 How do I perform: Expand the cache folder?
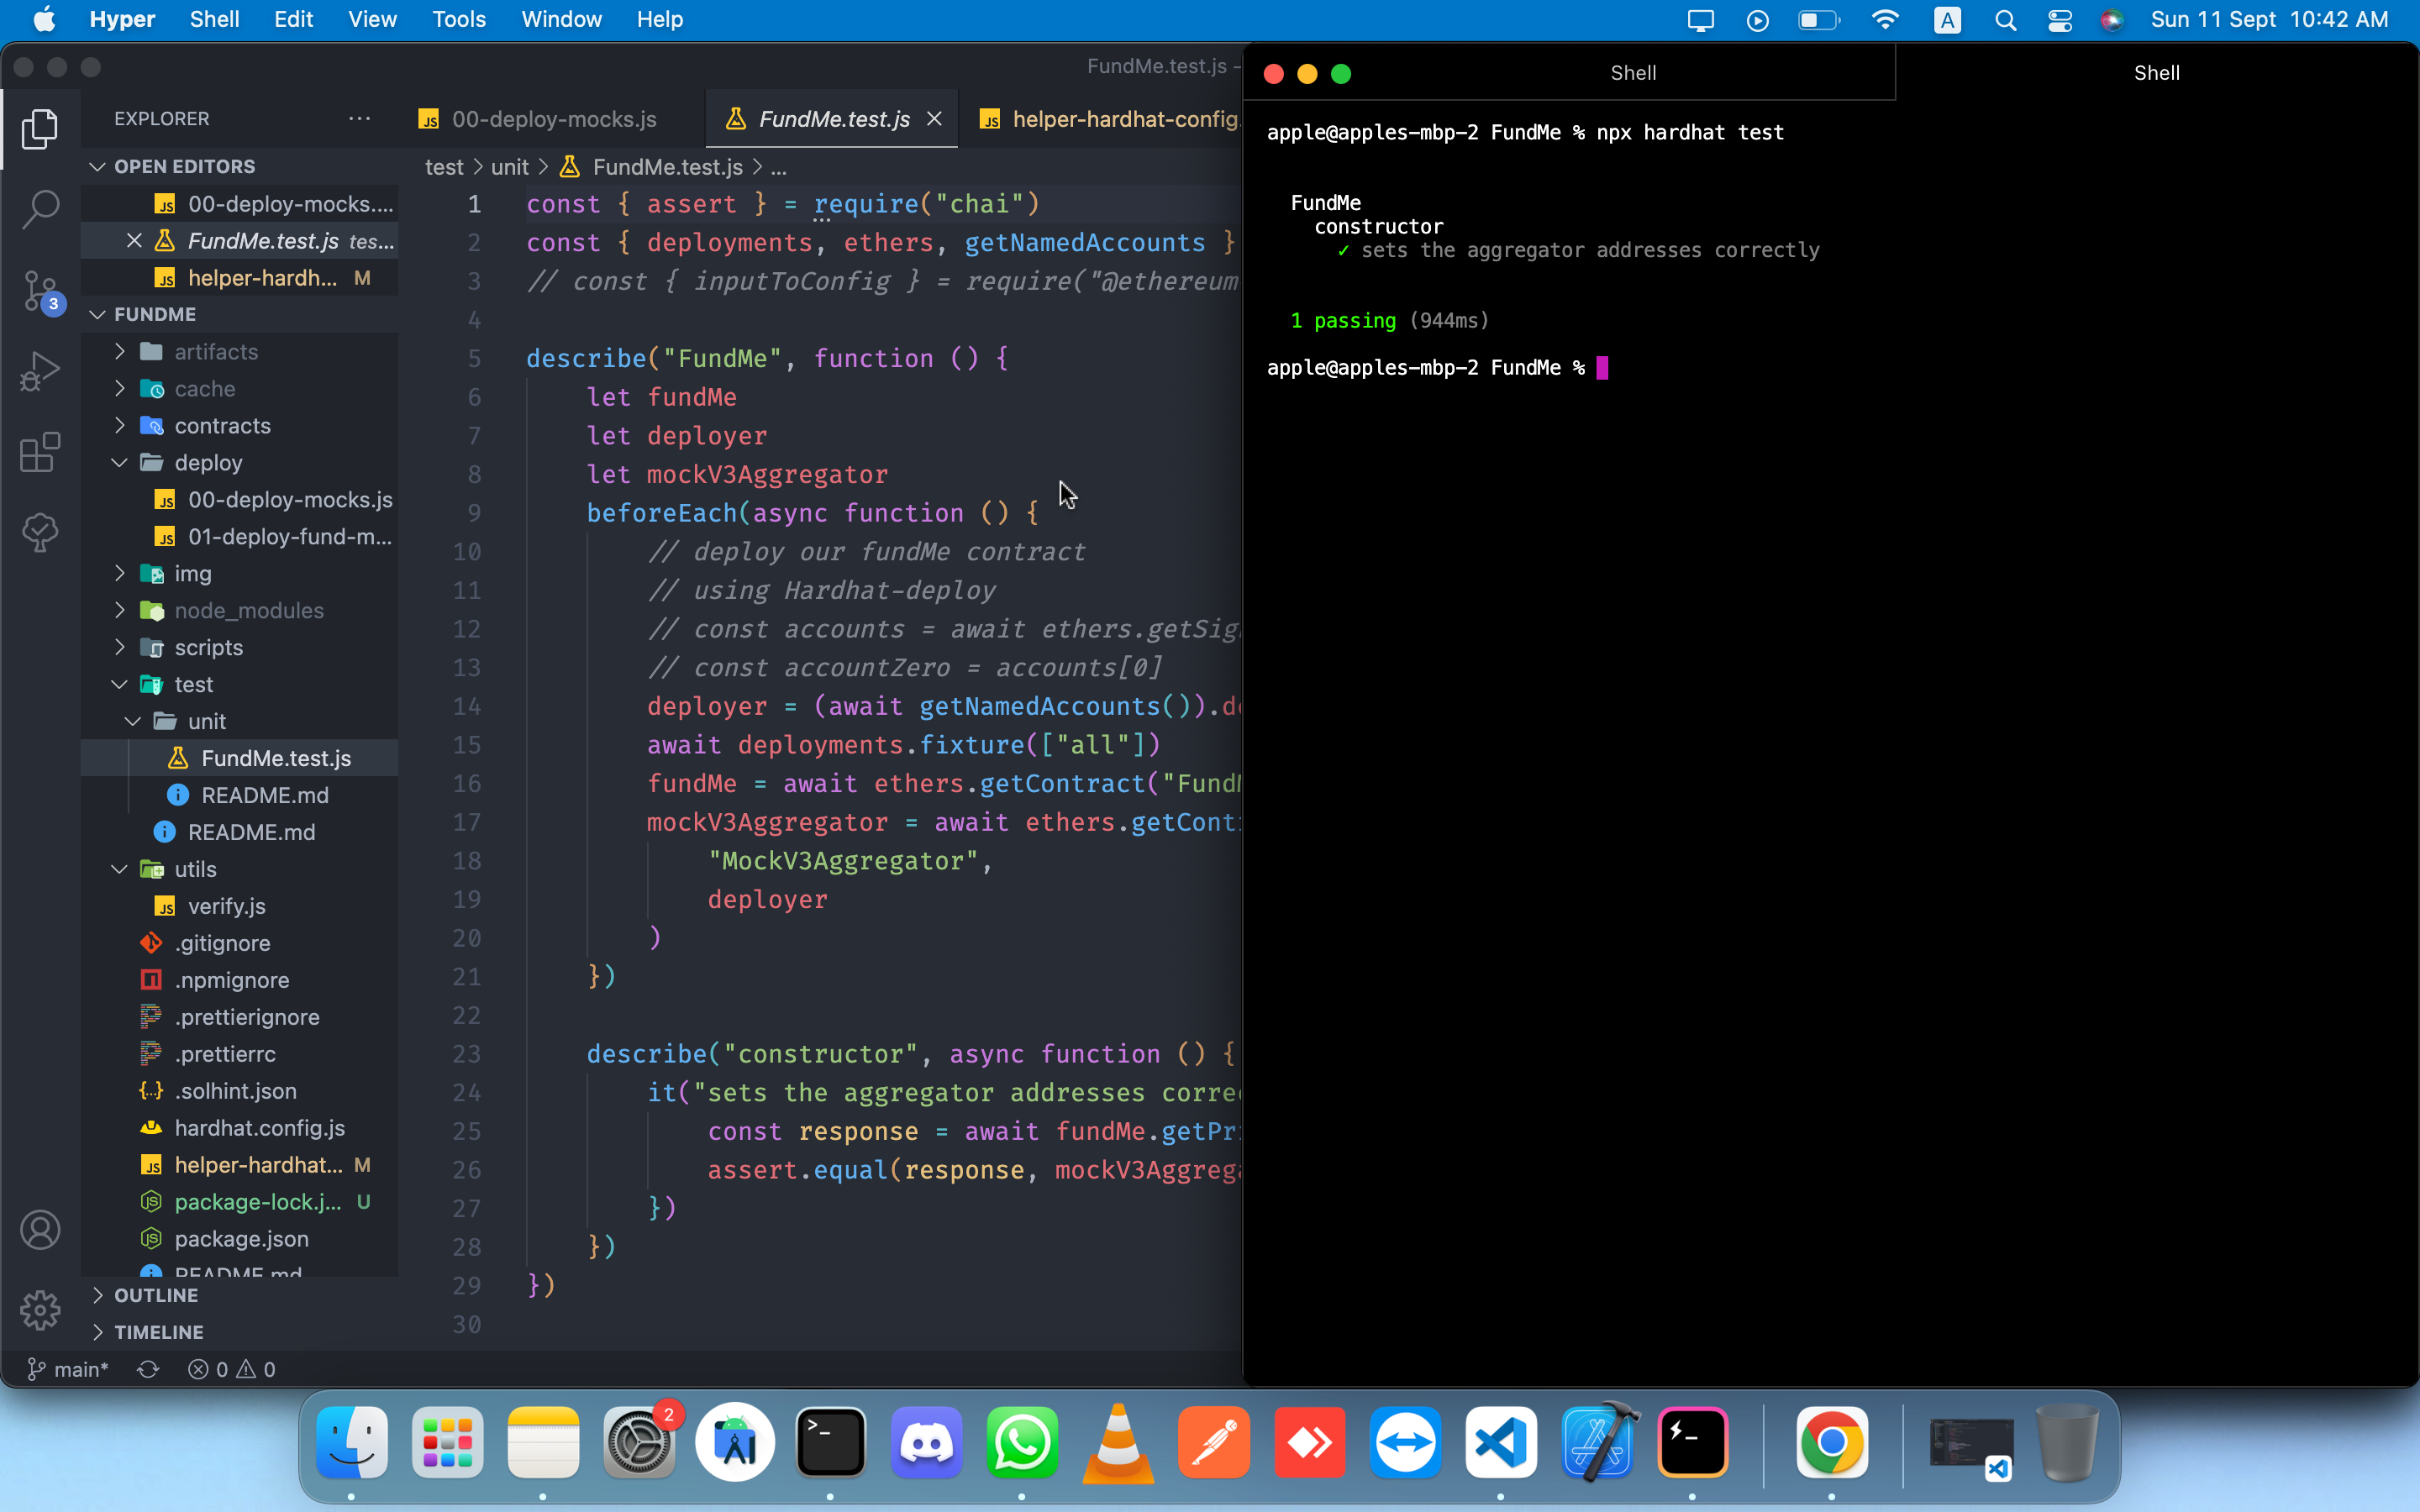240,389
